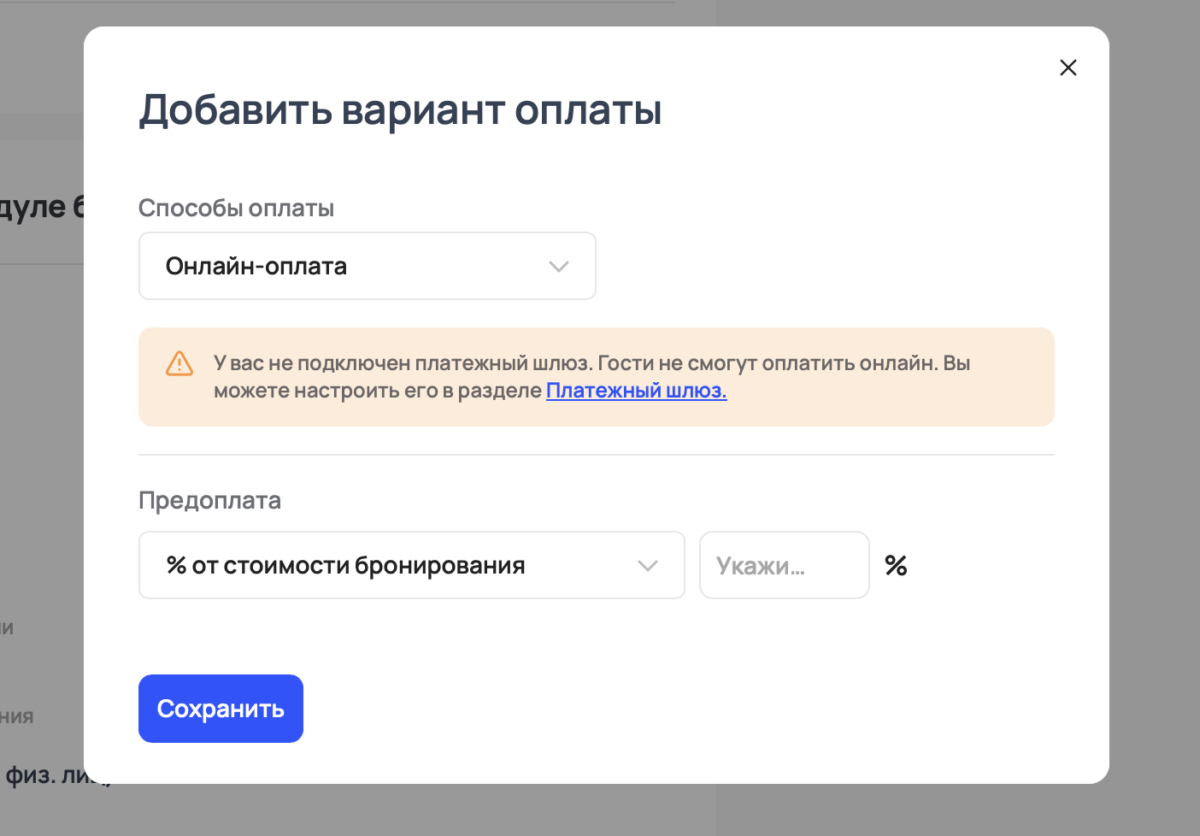Open the "Способы оплаты" dropdown
This screenshot has height=836, width=1200.
point(367,266)
